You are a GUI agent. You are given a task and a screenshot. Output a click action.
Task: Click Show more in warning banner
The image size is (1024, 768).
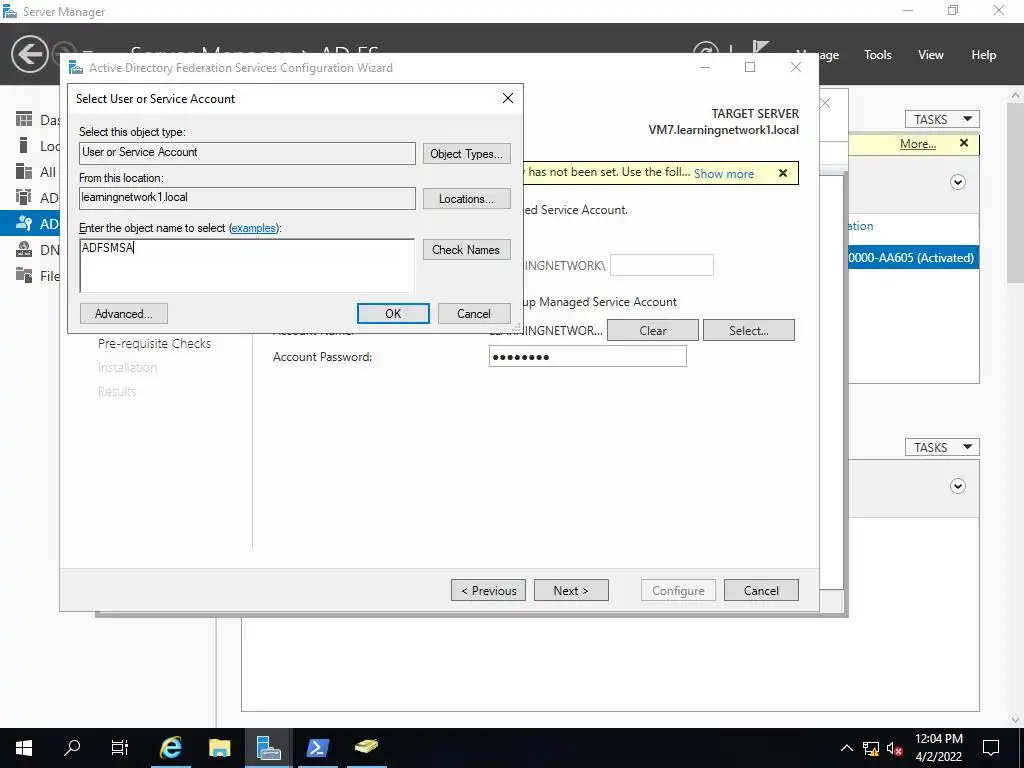(x=724, y=174)
